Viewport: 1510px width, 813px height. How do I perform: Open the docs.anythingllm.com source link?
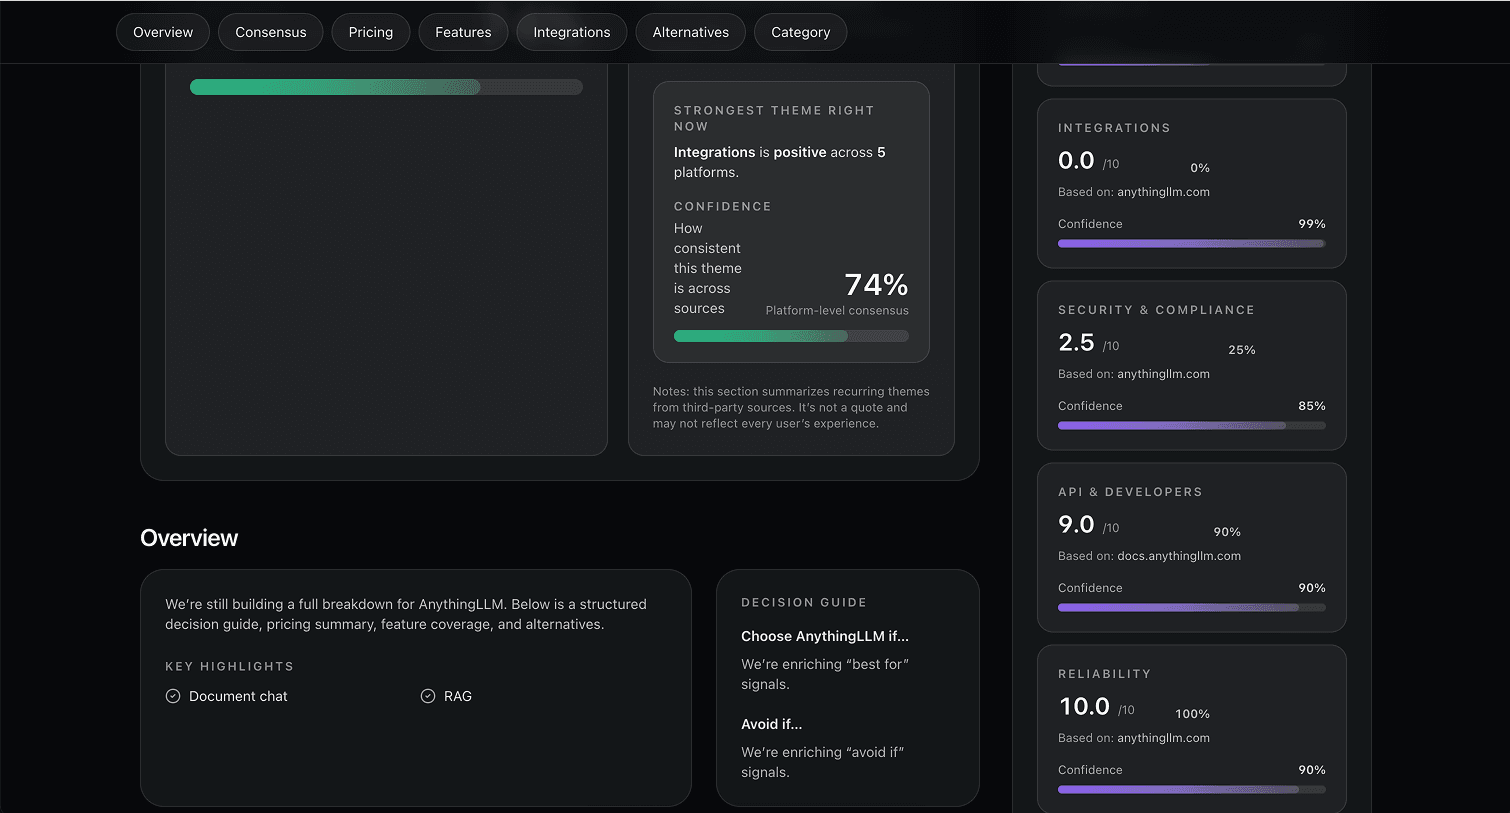pyautogui.click(x=1179, y=556)
